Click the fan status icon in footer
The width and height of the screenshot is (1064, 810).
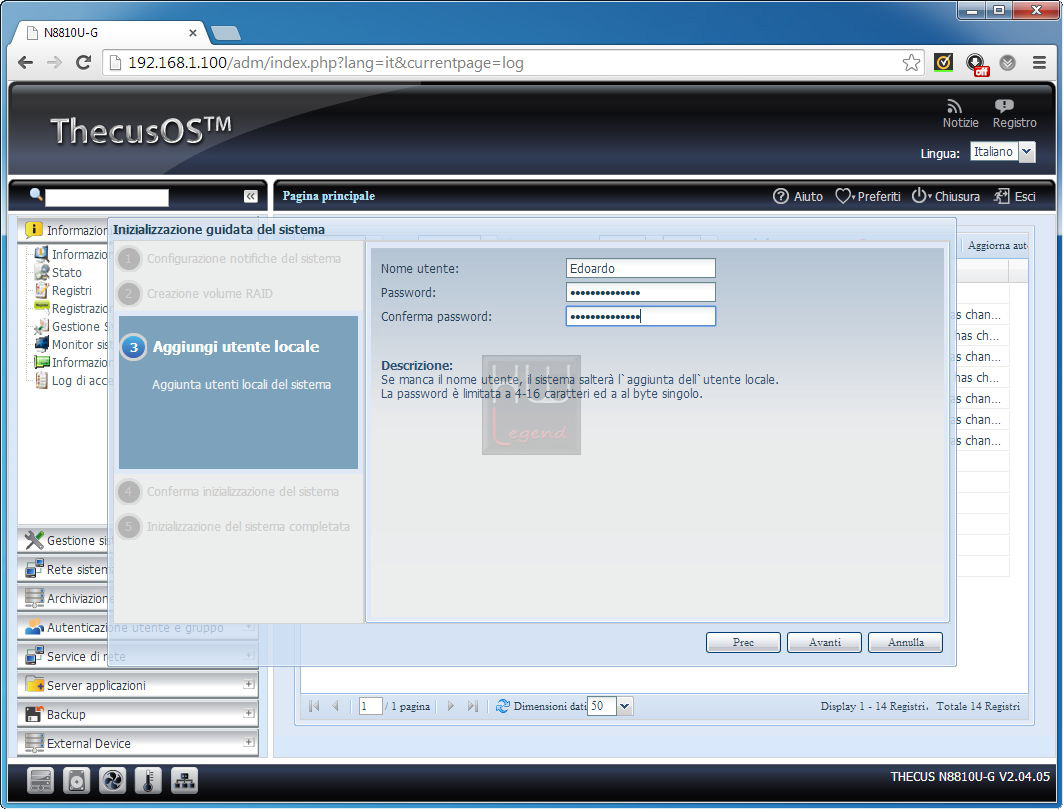(x=112, y=780)
